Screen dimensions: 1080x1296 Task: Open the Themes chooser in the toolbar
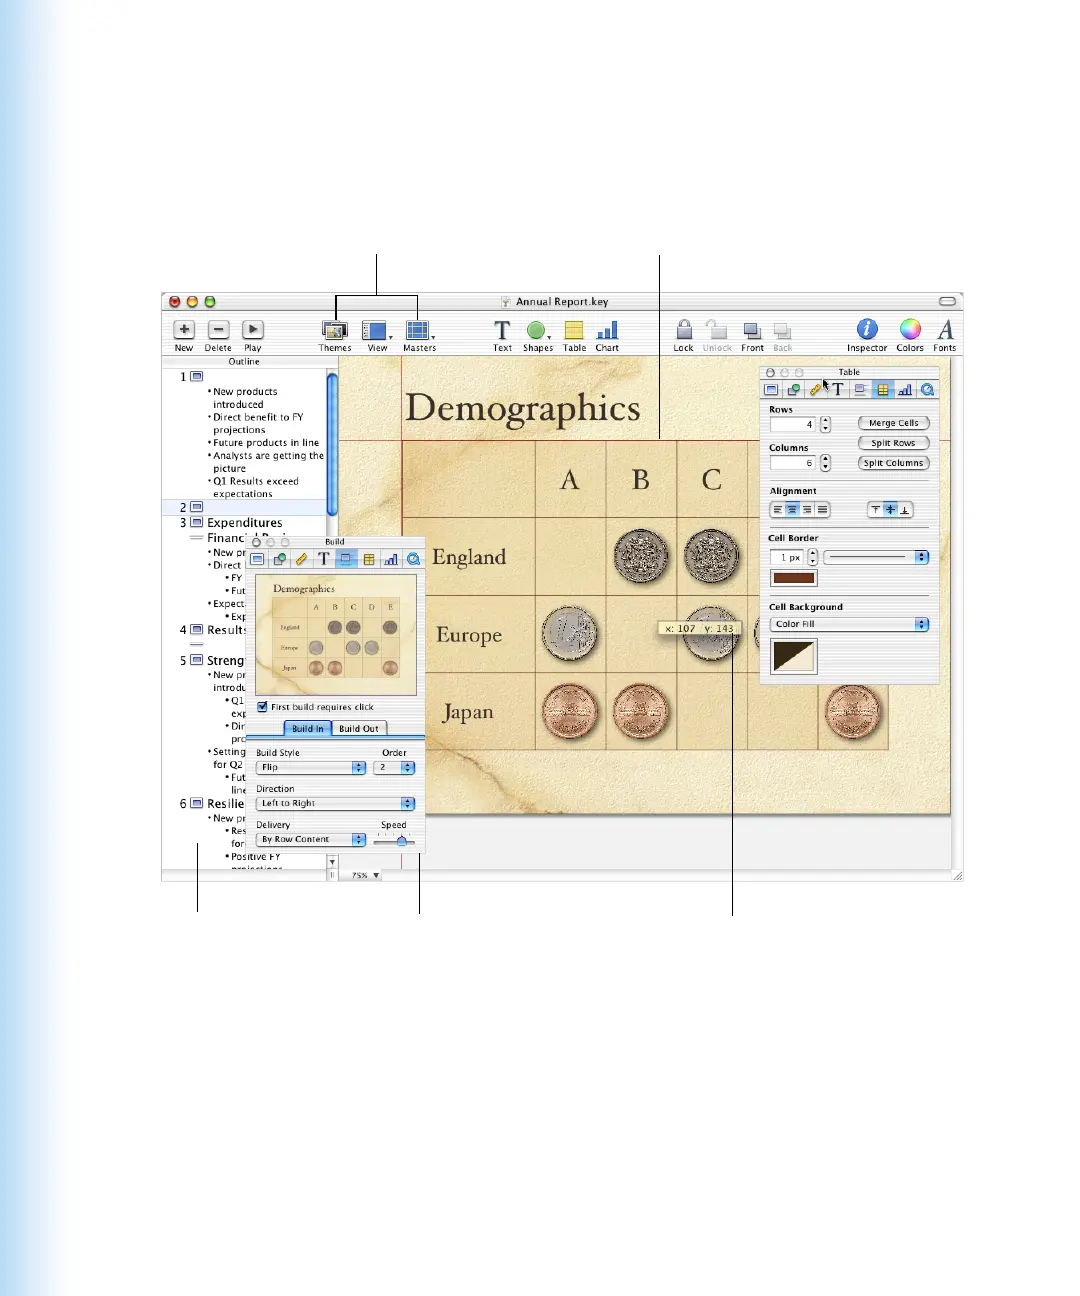(334, 331)
